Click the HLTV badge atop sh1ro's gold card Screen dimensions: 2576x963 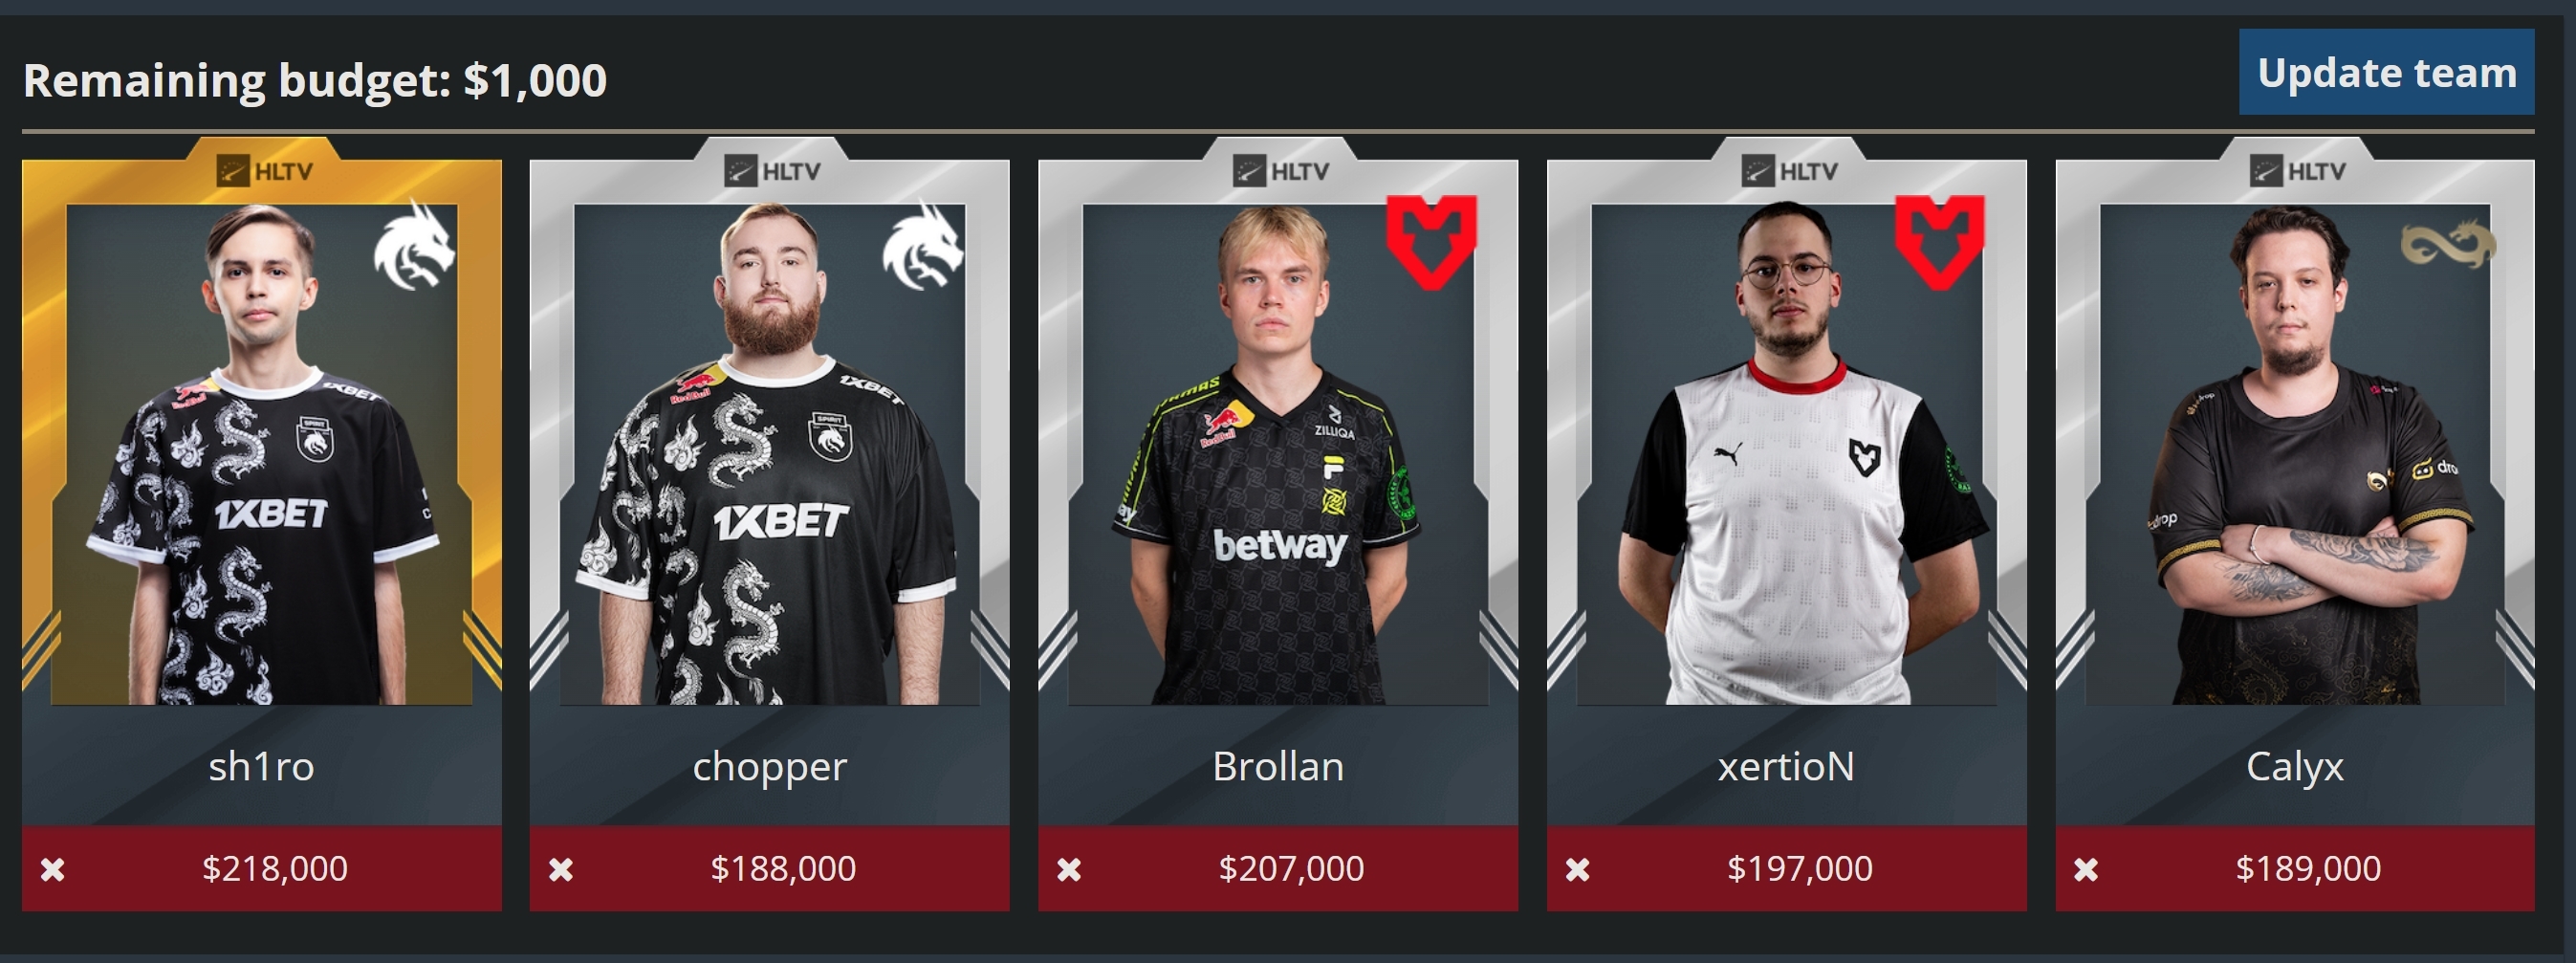(x=264, y=171)
